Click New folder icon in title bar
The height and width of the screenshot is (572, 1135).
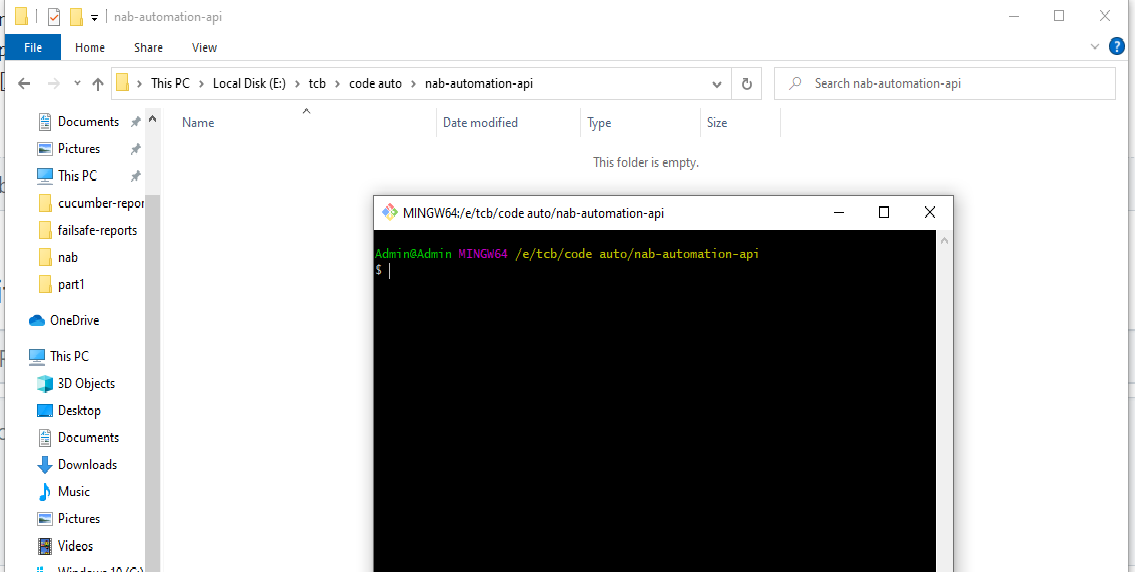[x=76, y=16]
